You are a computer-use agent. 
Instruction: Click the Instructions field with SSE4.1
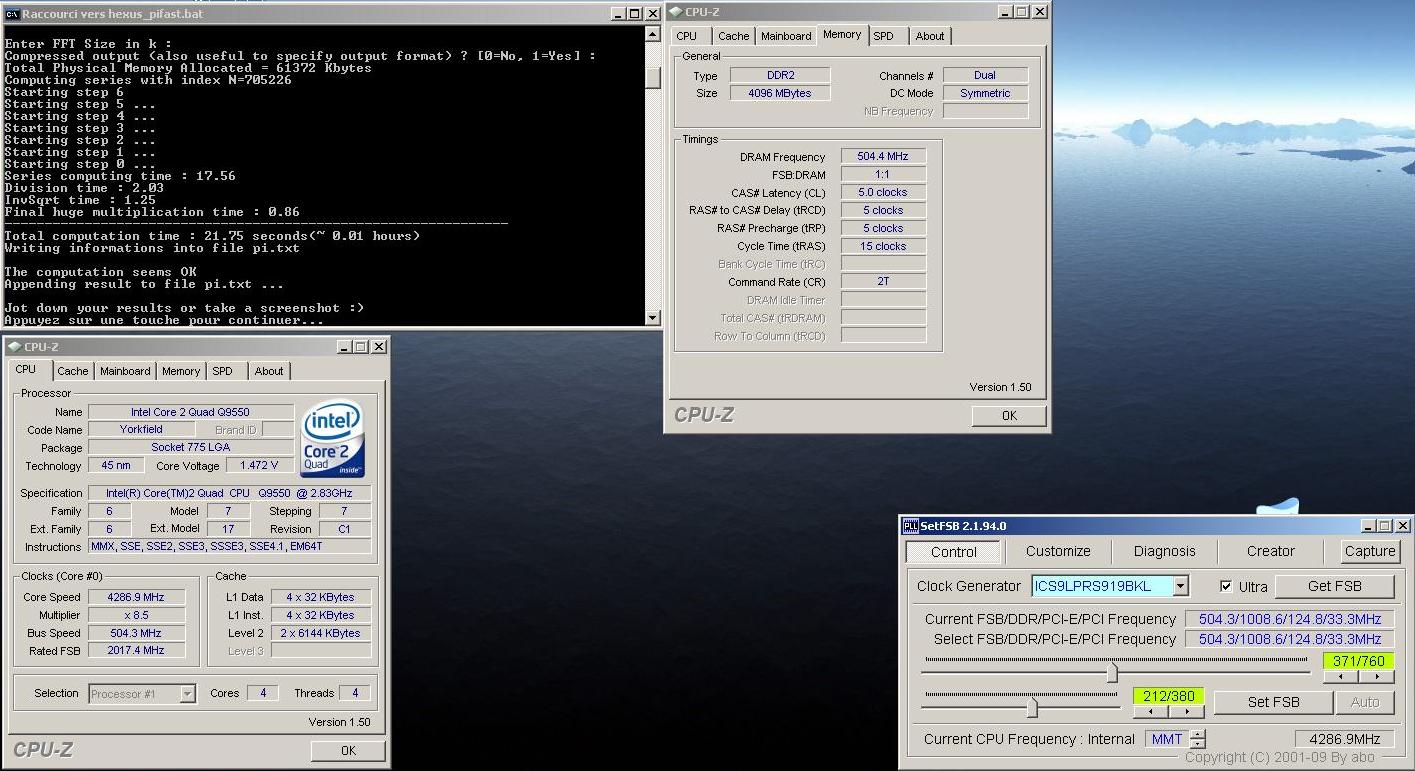click(x=229, y=547)
